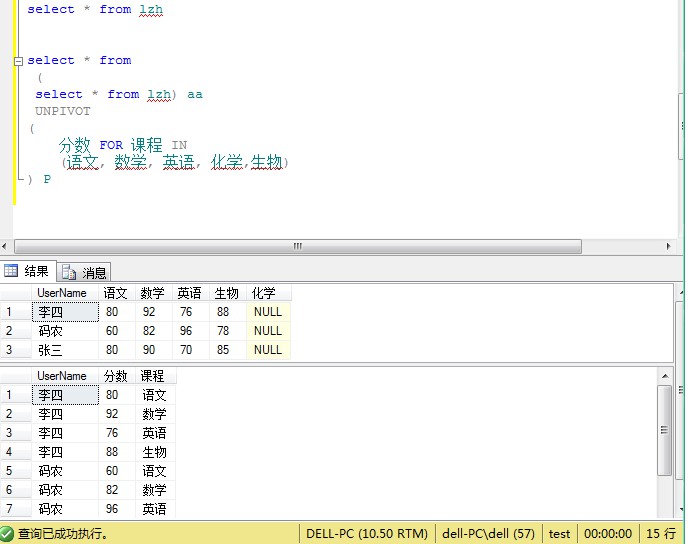This screenshot has height=544, width=688.
Task: Click the test database name in status bar
Action: point(559,534)
